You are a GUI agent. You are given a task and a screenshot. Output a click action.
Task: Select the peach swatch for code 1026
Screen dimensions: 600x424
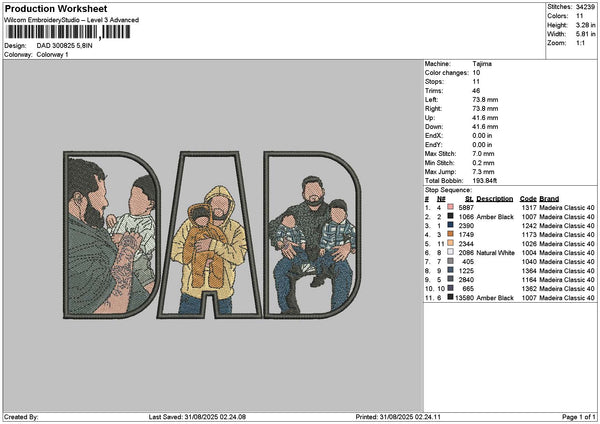pos(452,243)
